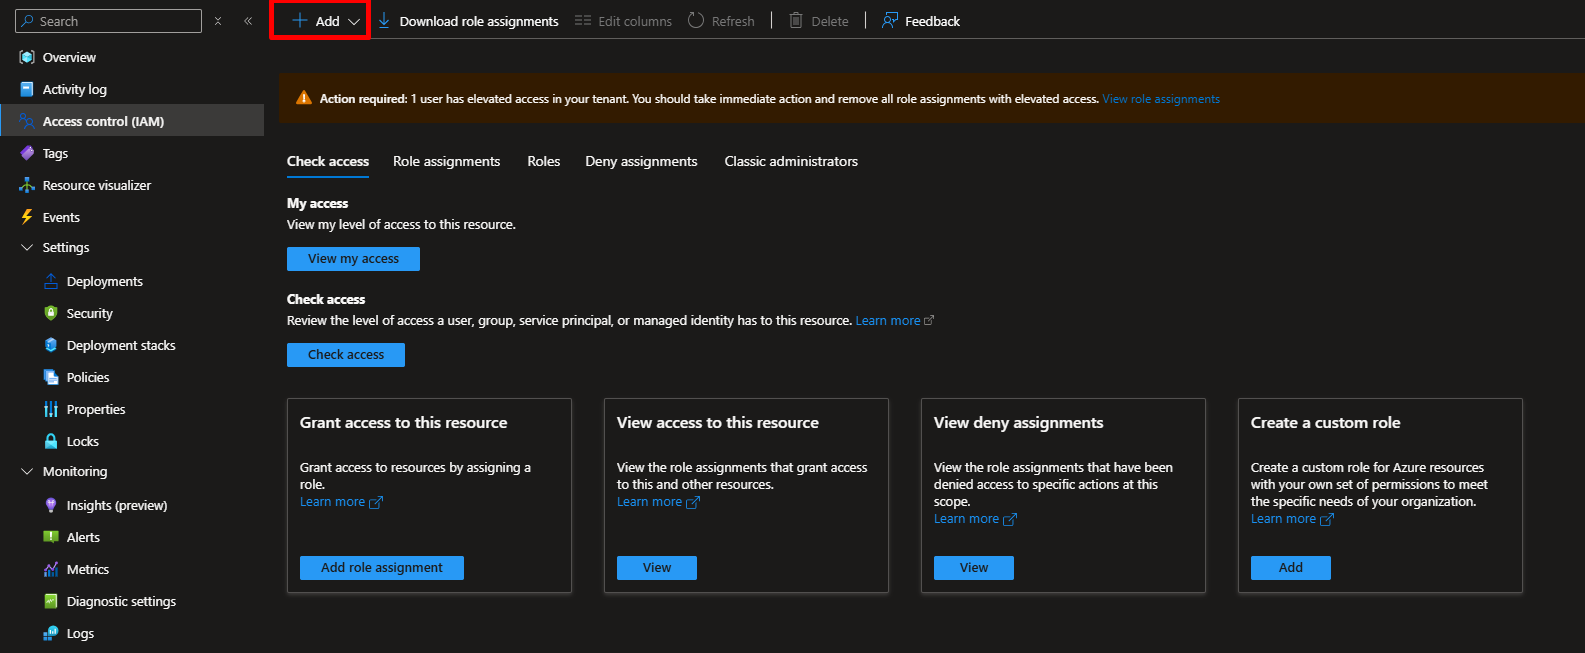
Task: Open Resource visualizer
Action: coord(96,185)
